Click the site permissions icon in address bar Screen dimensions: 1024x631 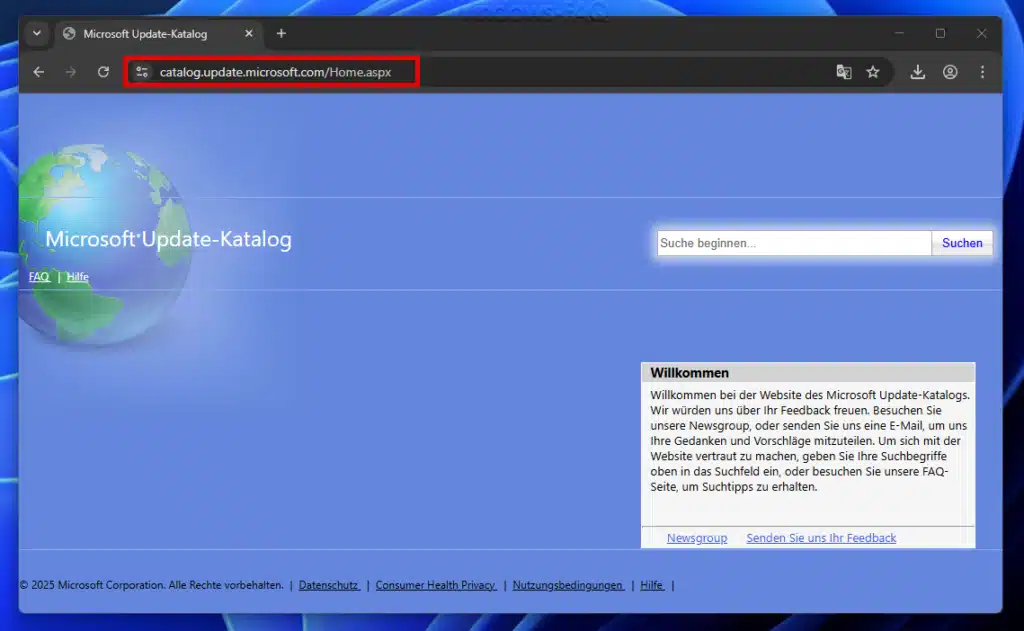click(x=143, y=71)
